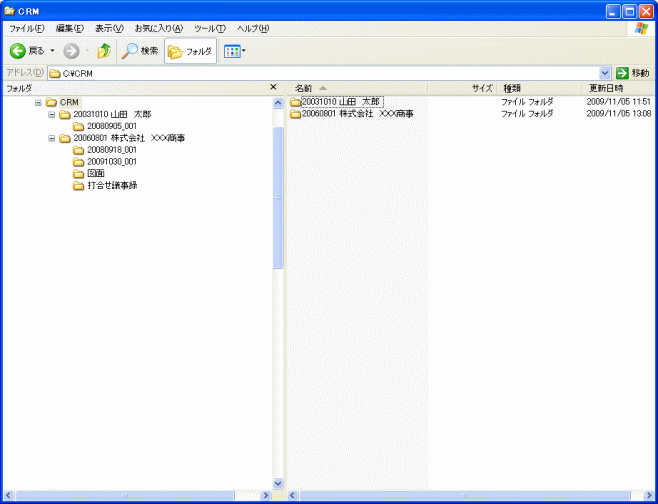Select 20060801 株式会社 folder icon in file list

pyautogui.click(x=295, y=114)
